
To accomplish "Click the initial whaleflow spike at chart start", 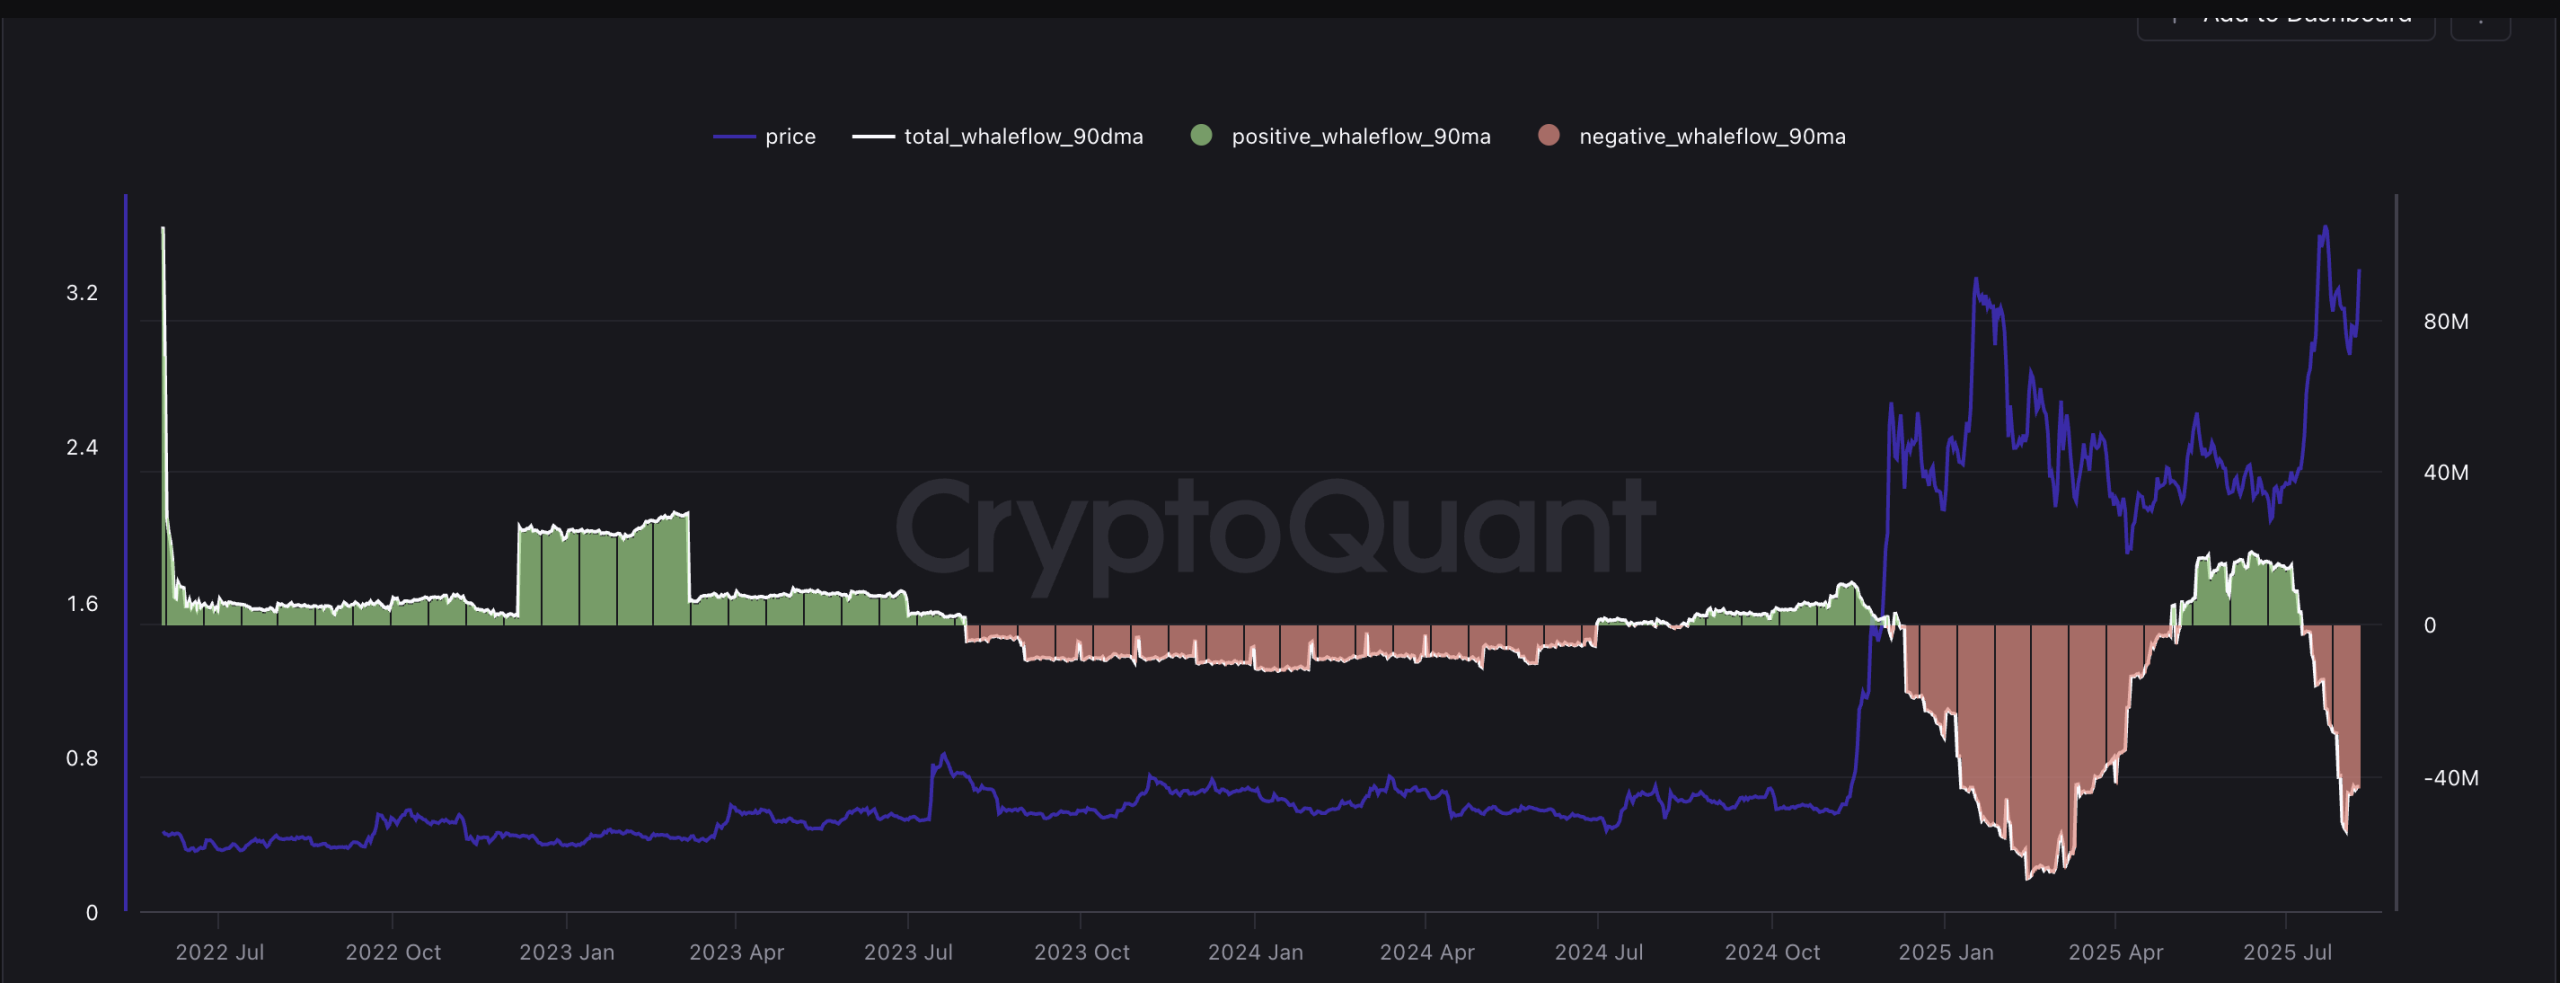I will (x=163, y=232).
